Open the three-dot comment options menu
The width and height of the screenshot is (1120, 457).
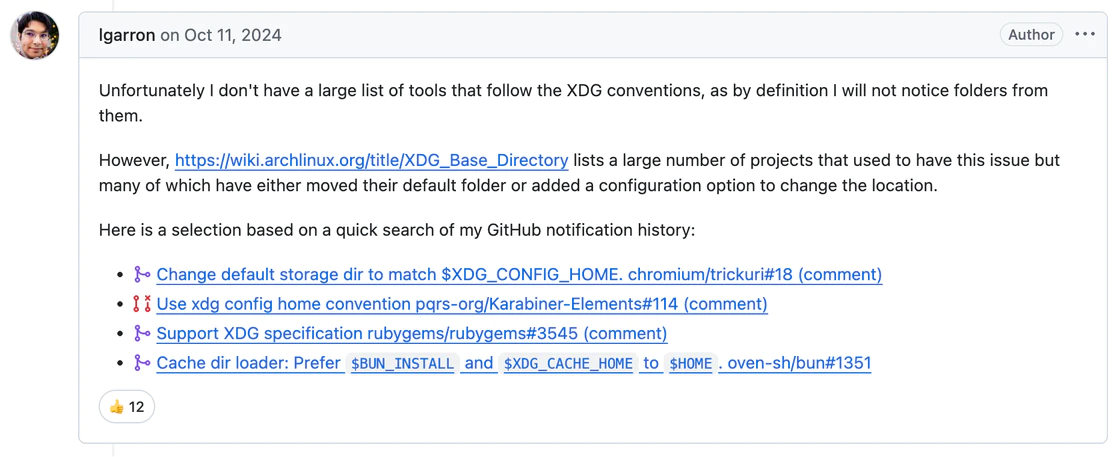click(1085, 34)
